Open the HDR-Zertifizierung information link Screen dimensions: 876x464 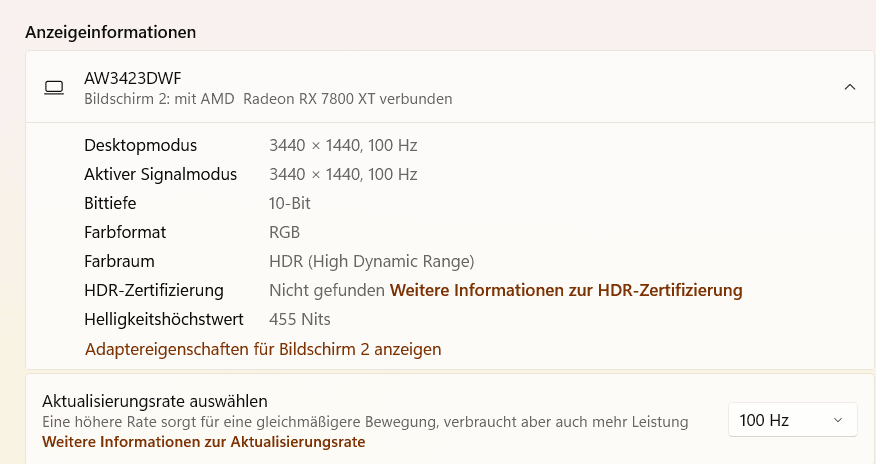tap(565, 291)
